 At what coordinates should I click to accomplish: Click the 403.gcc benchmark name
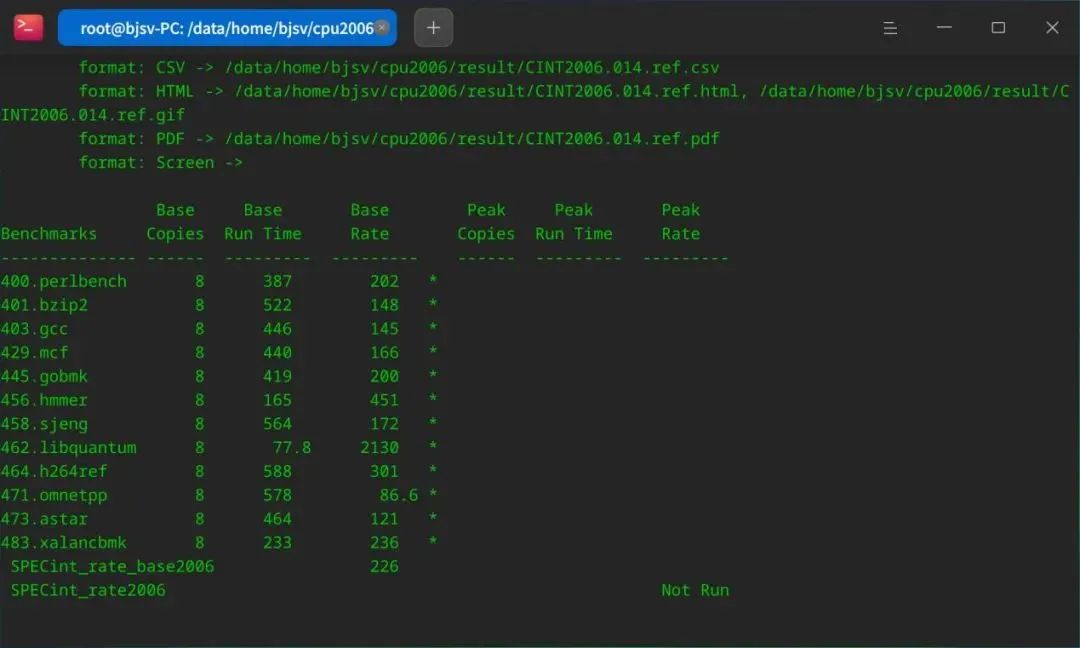tap(34, 328)
